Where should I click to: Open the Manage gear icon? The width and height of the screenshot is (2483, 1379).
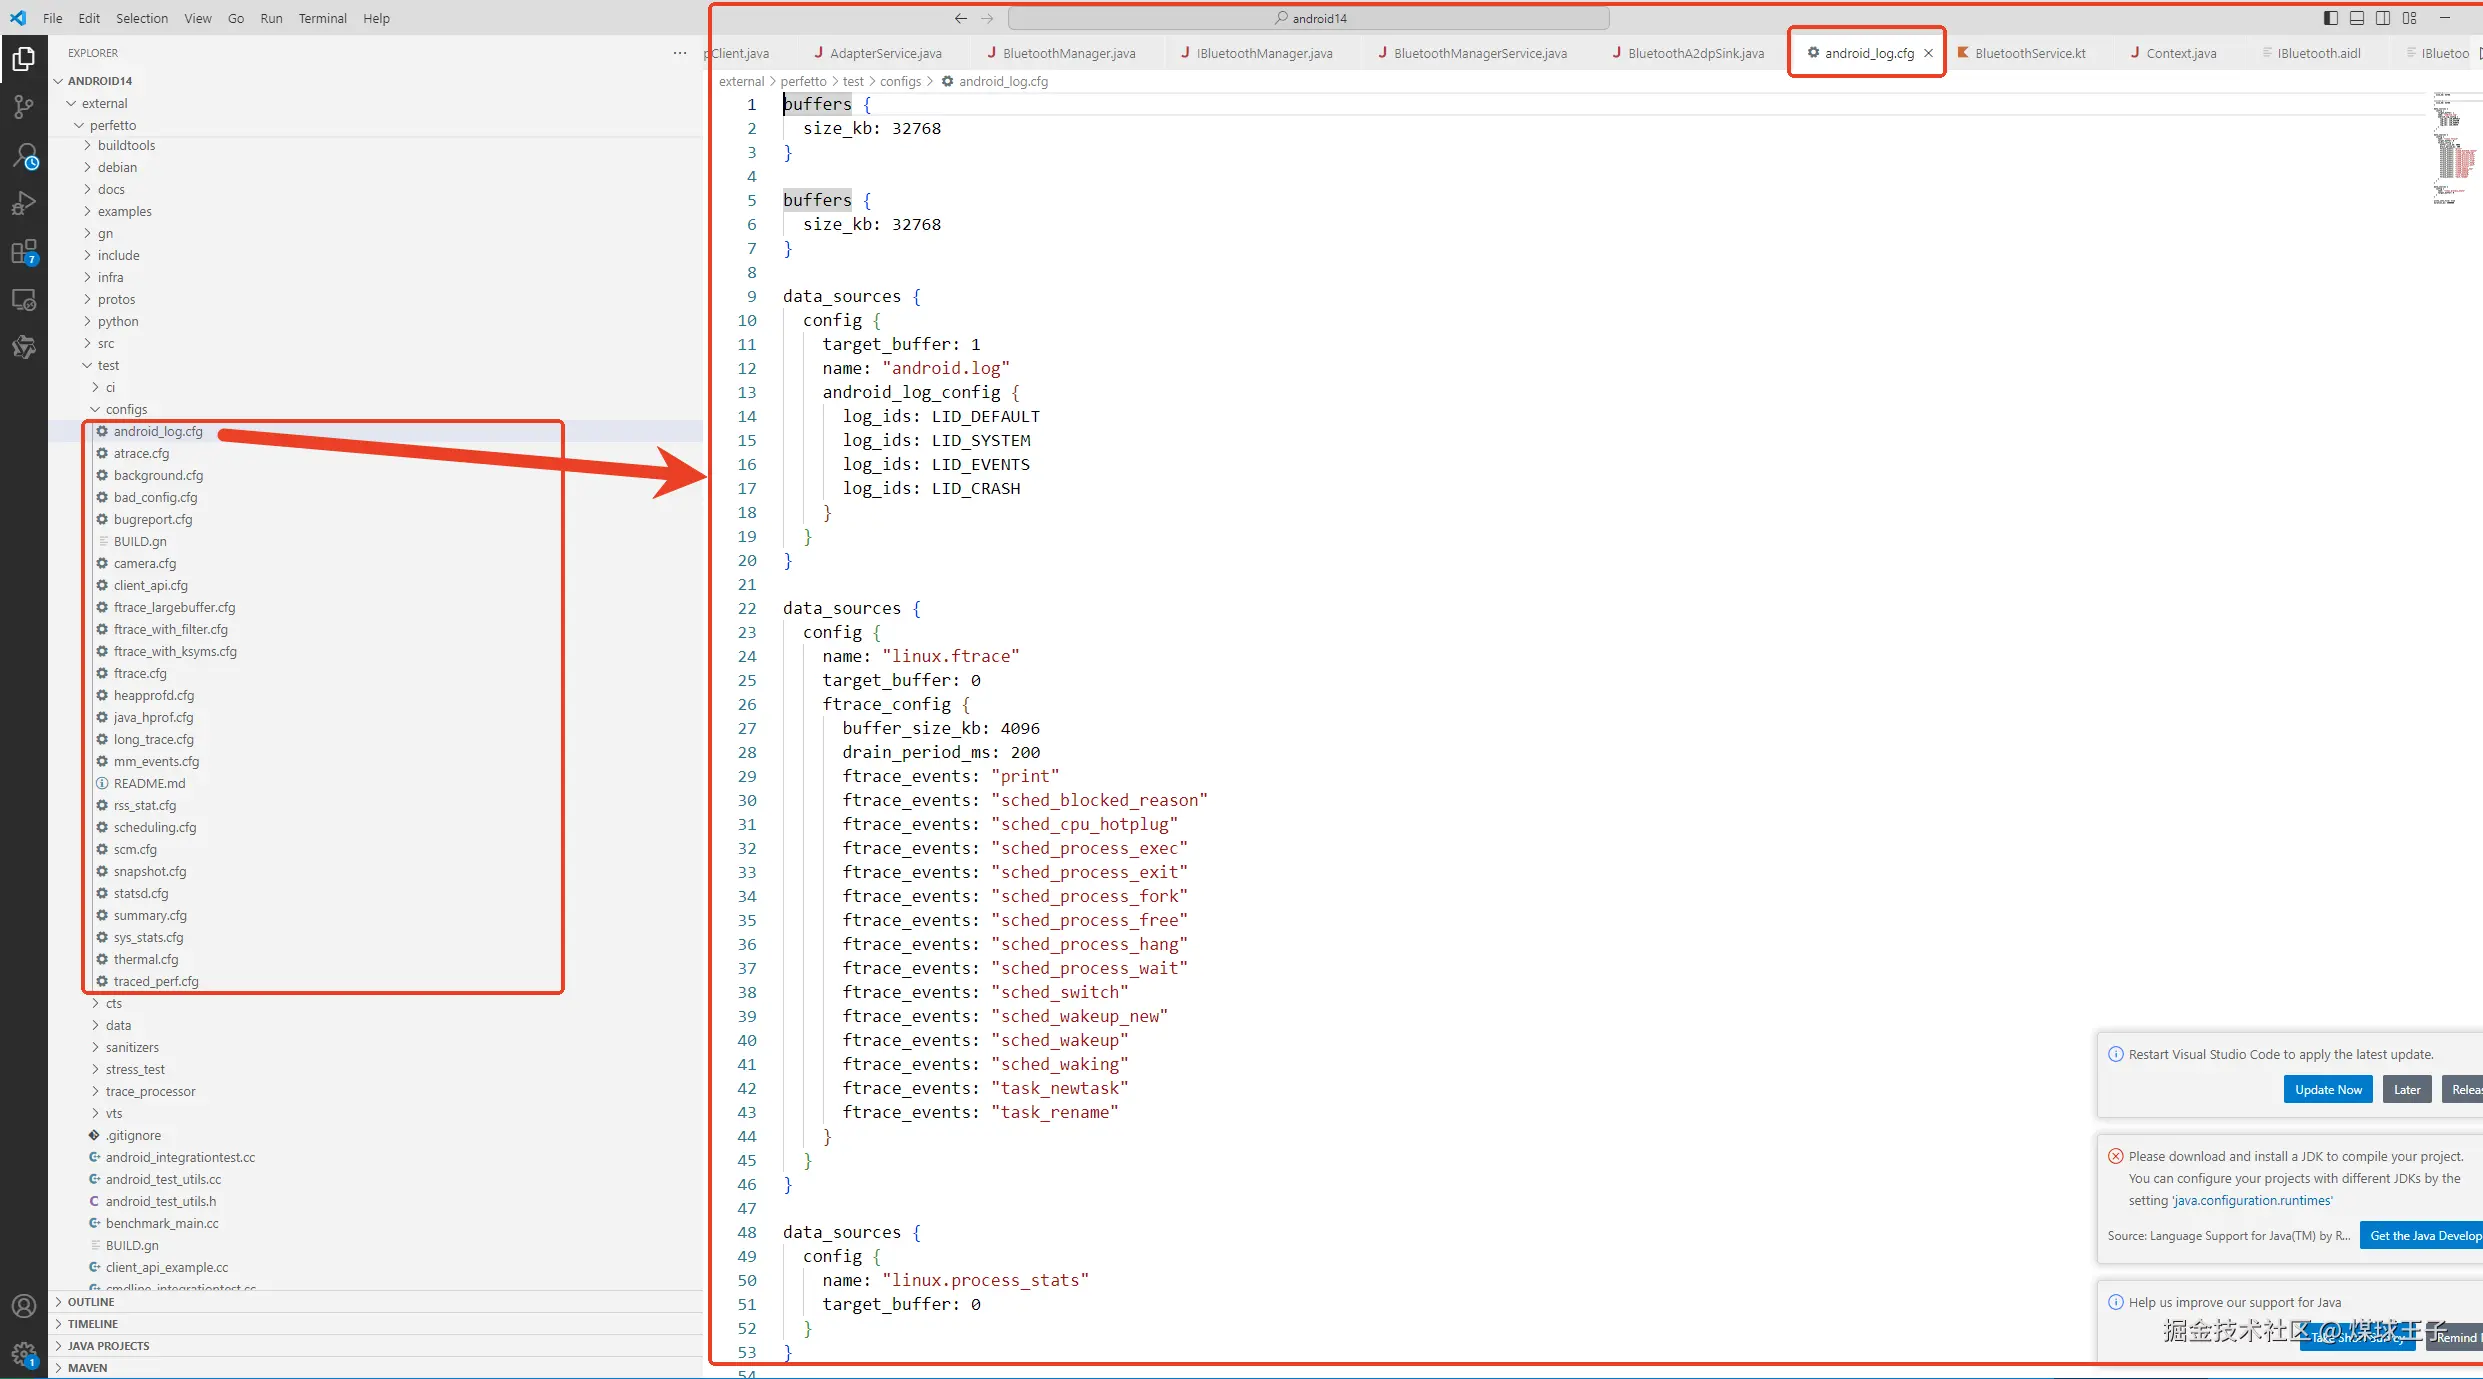23,1354
